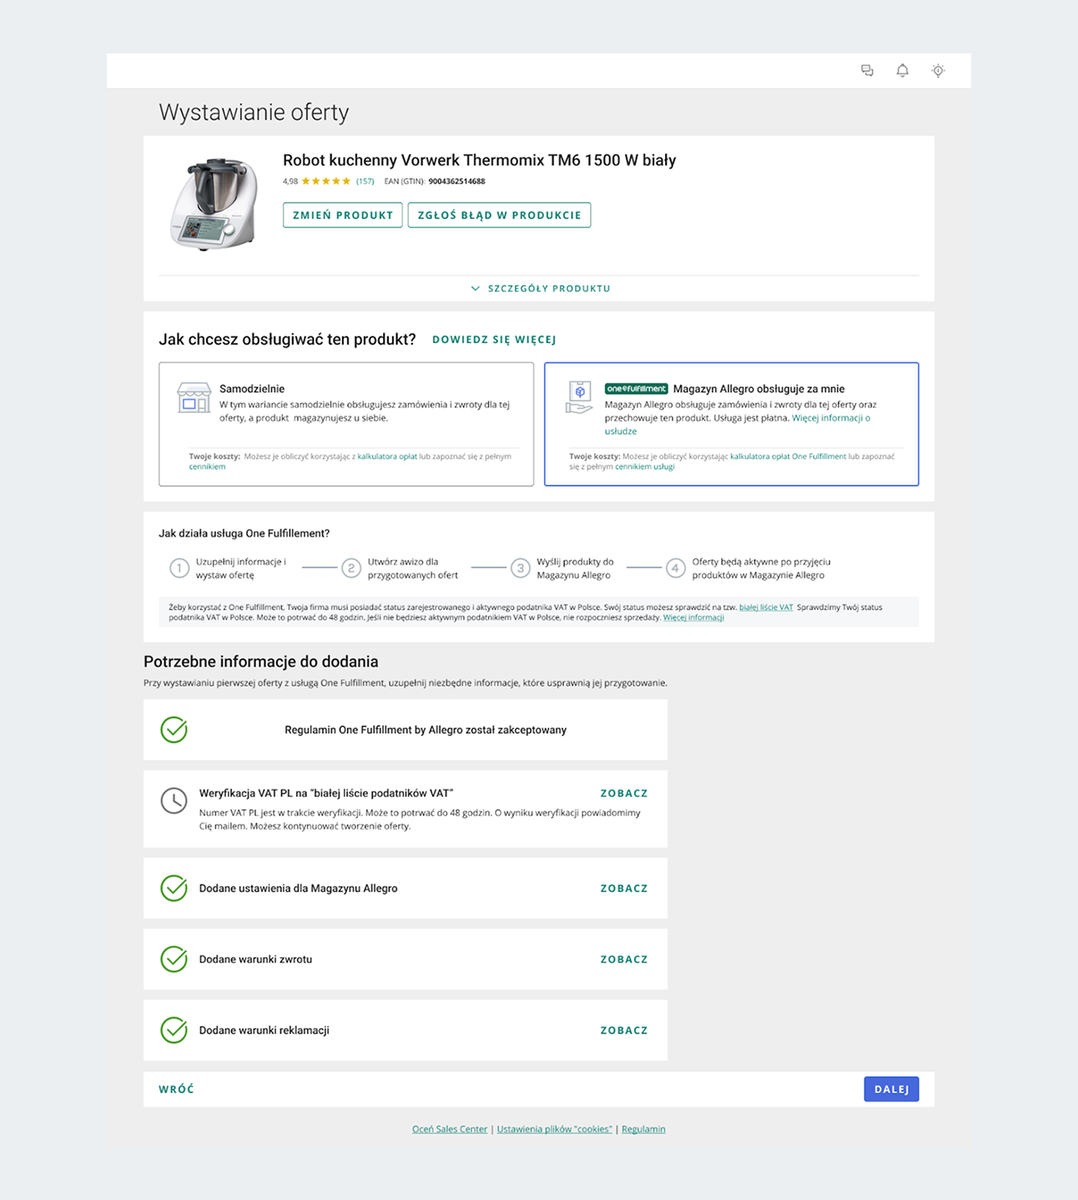Open cennikiem usługi link

click(645, 467)
